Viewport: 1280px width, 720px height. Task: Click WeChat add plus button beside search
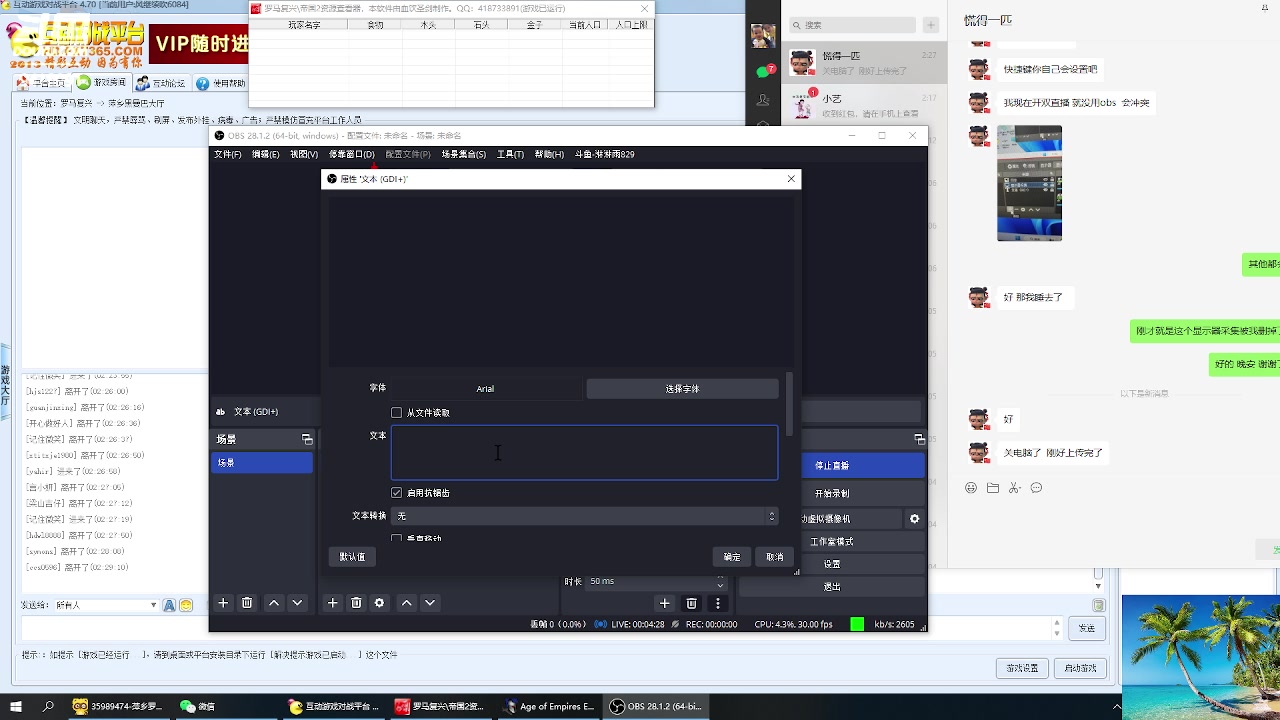click(x=931, y=25)
